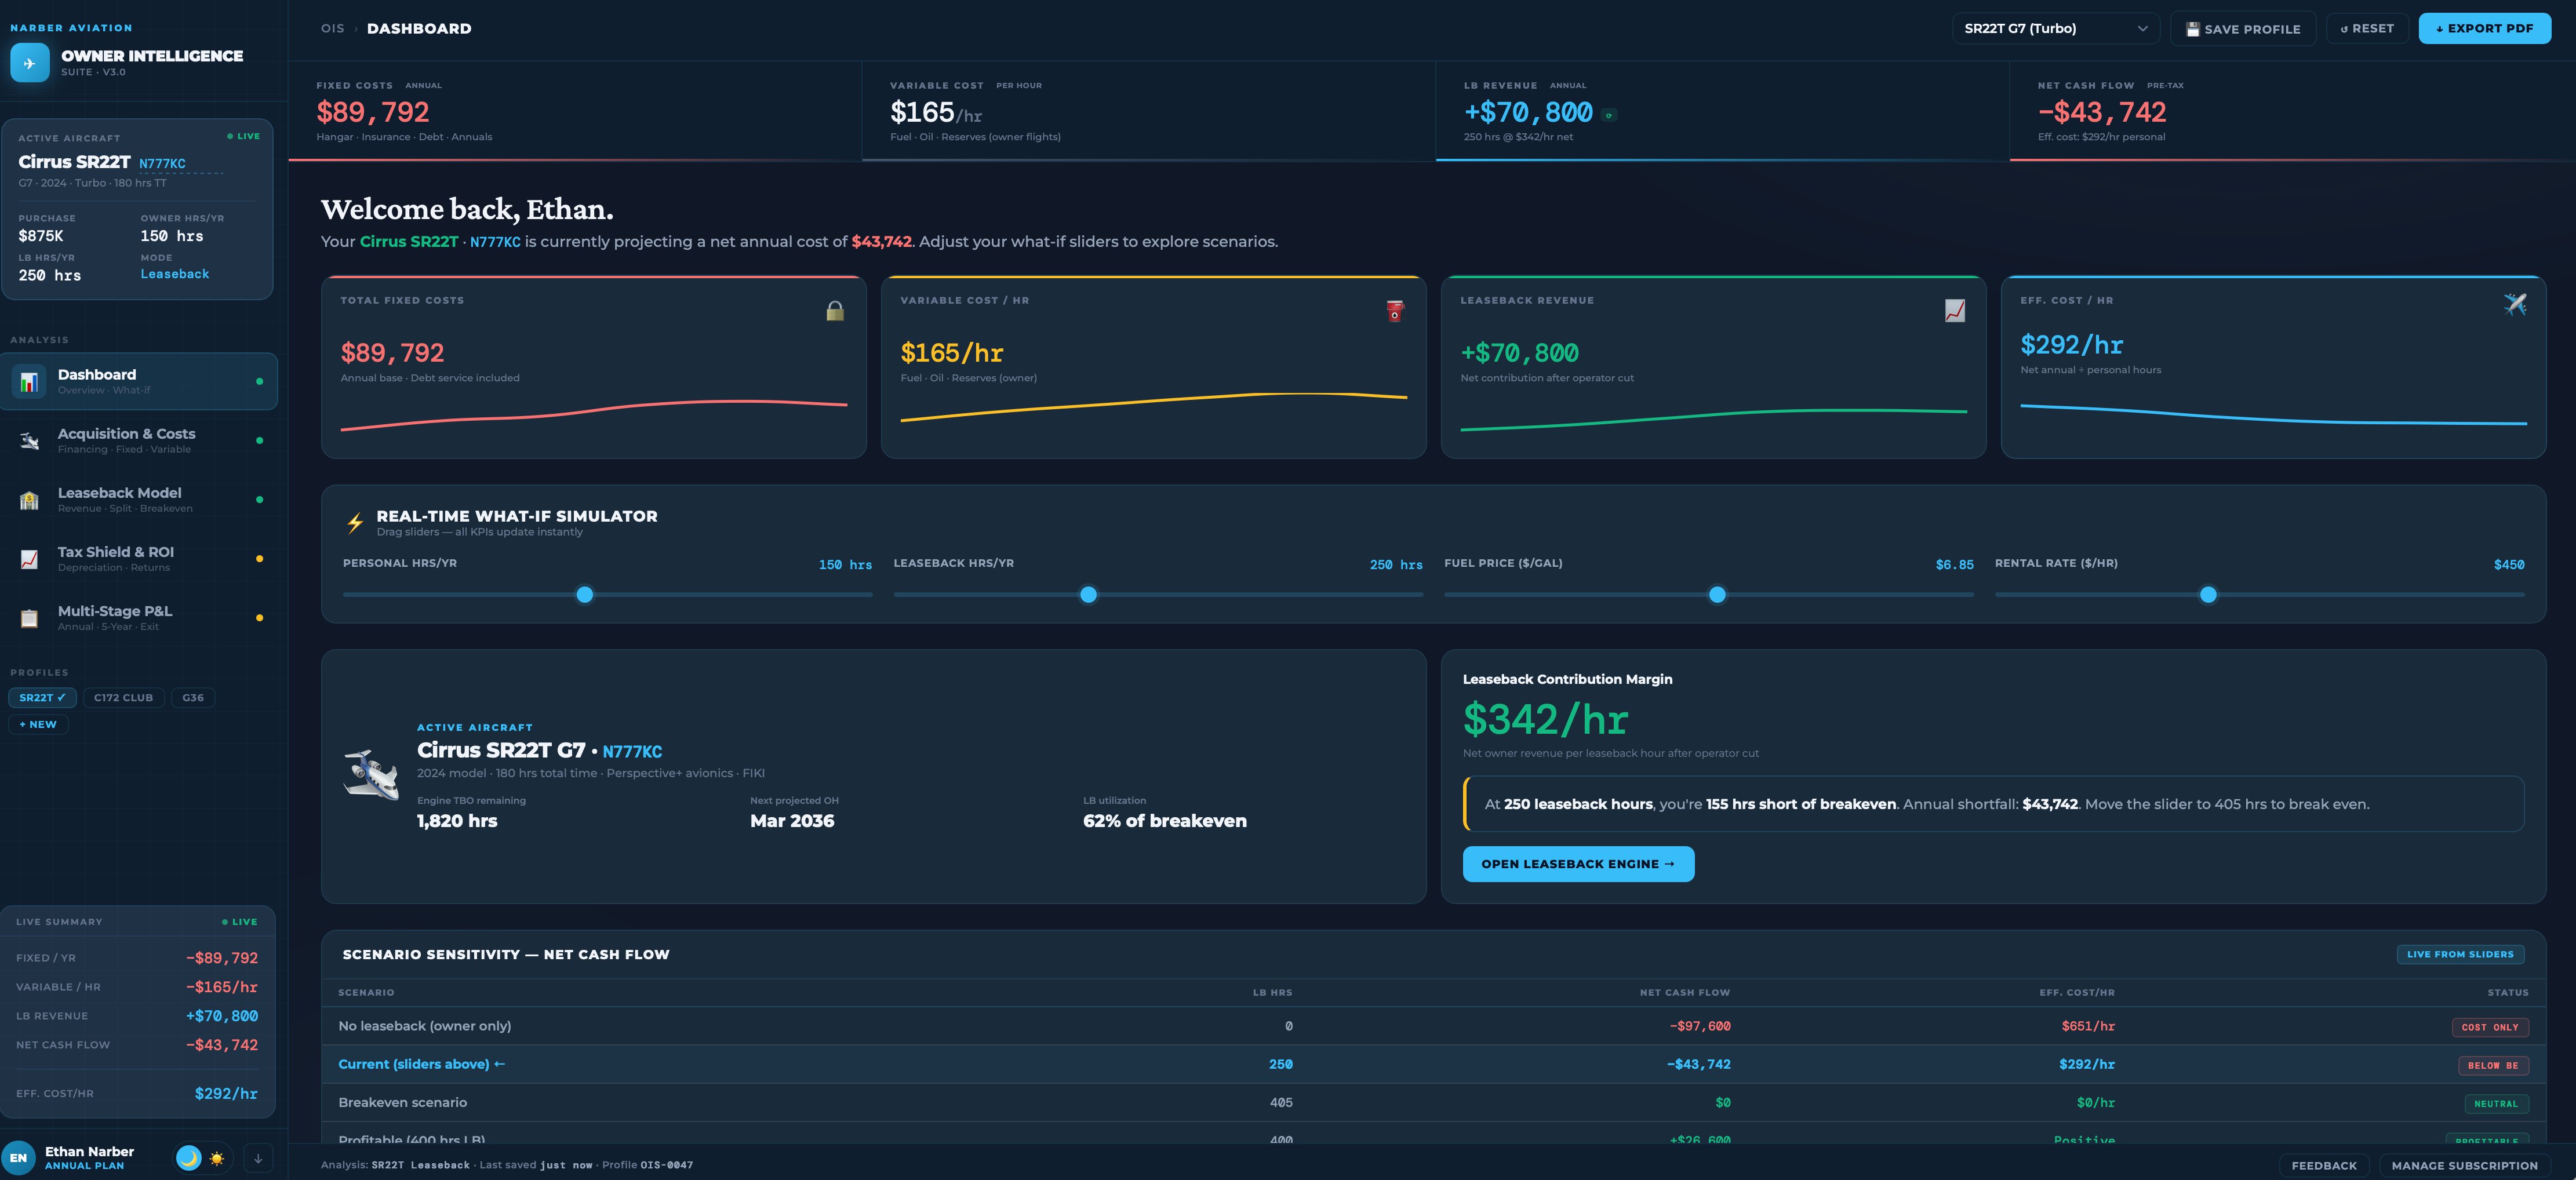This screenshot has width=2576, height=1180.
Task: Open the SR22T G7 (Turbo) aircraft dropdown
Action: [2055, 28]
